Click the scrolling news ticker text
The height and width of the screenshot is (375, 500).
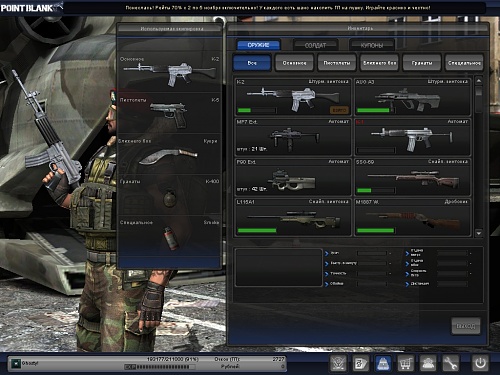[278, 7]
